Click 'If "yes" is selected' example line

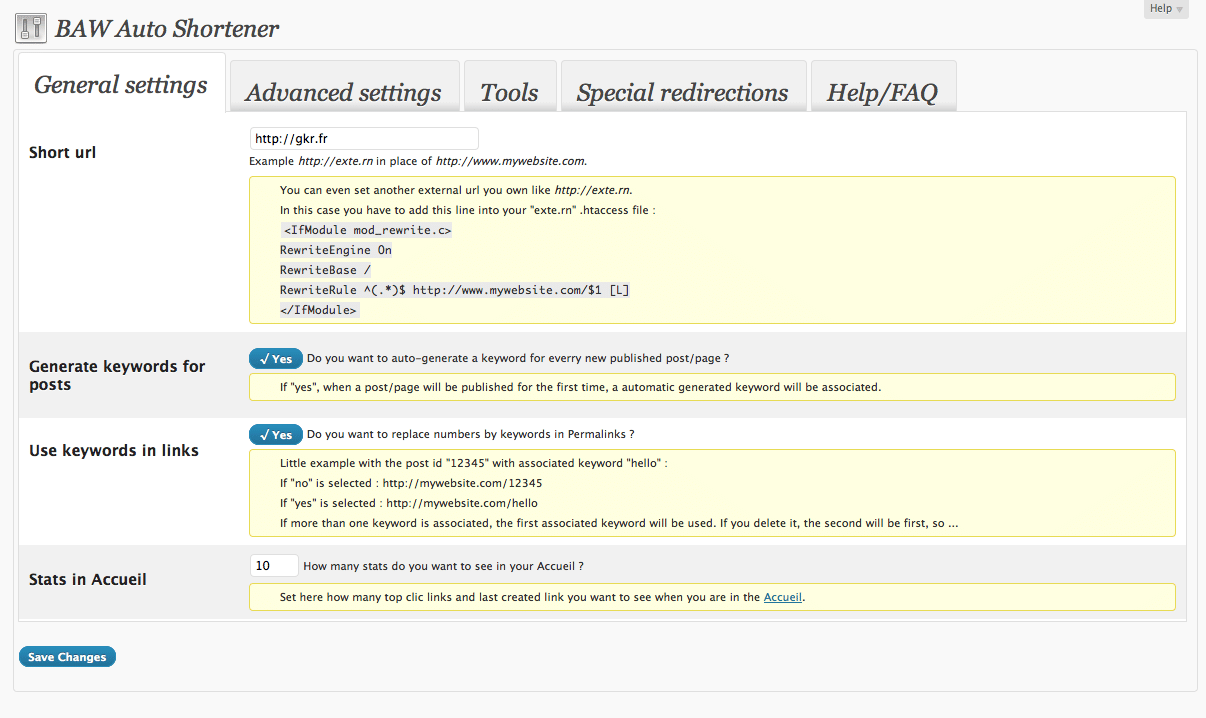[x=409, y=503]
